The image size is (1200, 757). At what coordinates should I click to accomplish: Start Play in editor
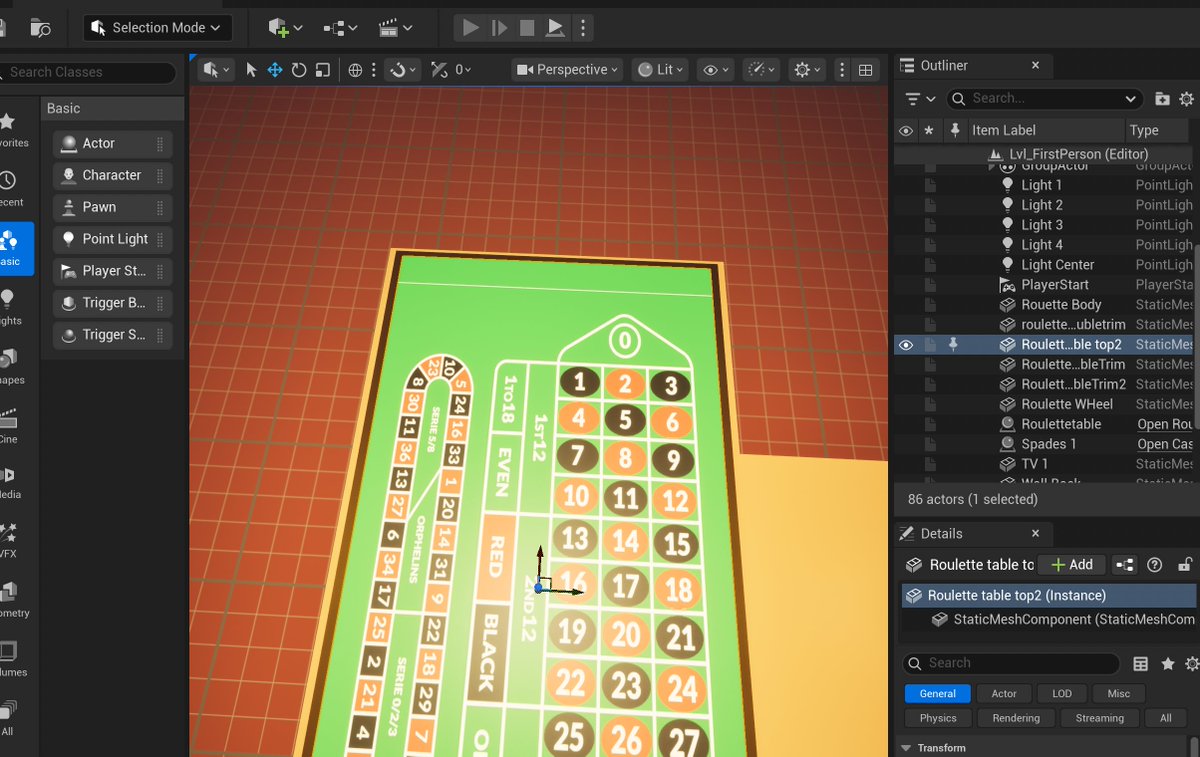click(471, 28)
